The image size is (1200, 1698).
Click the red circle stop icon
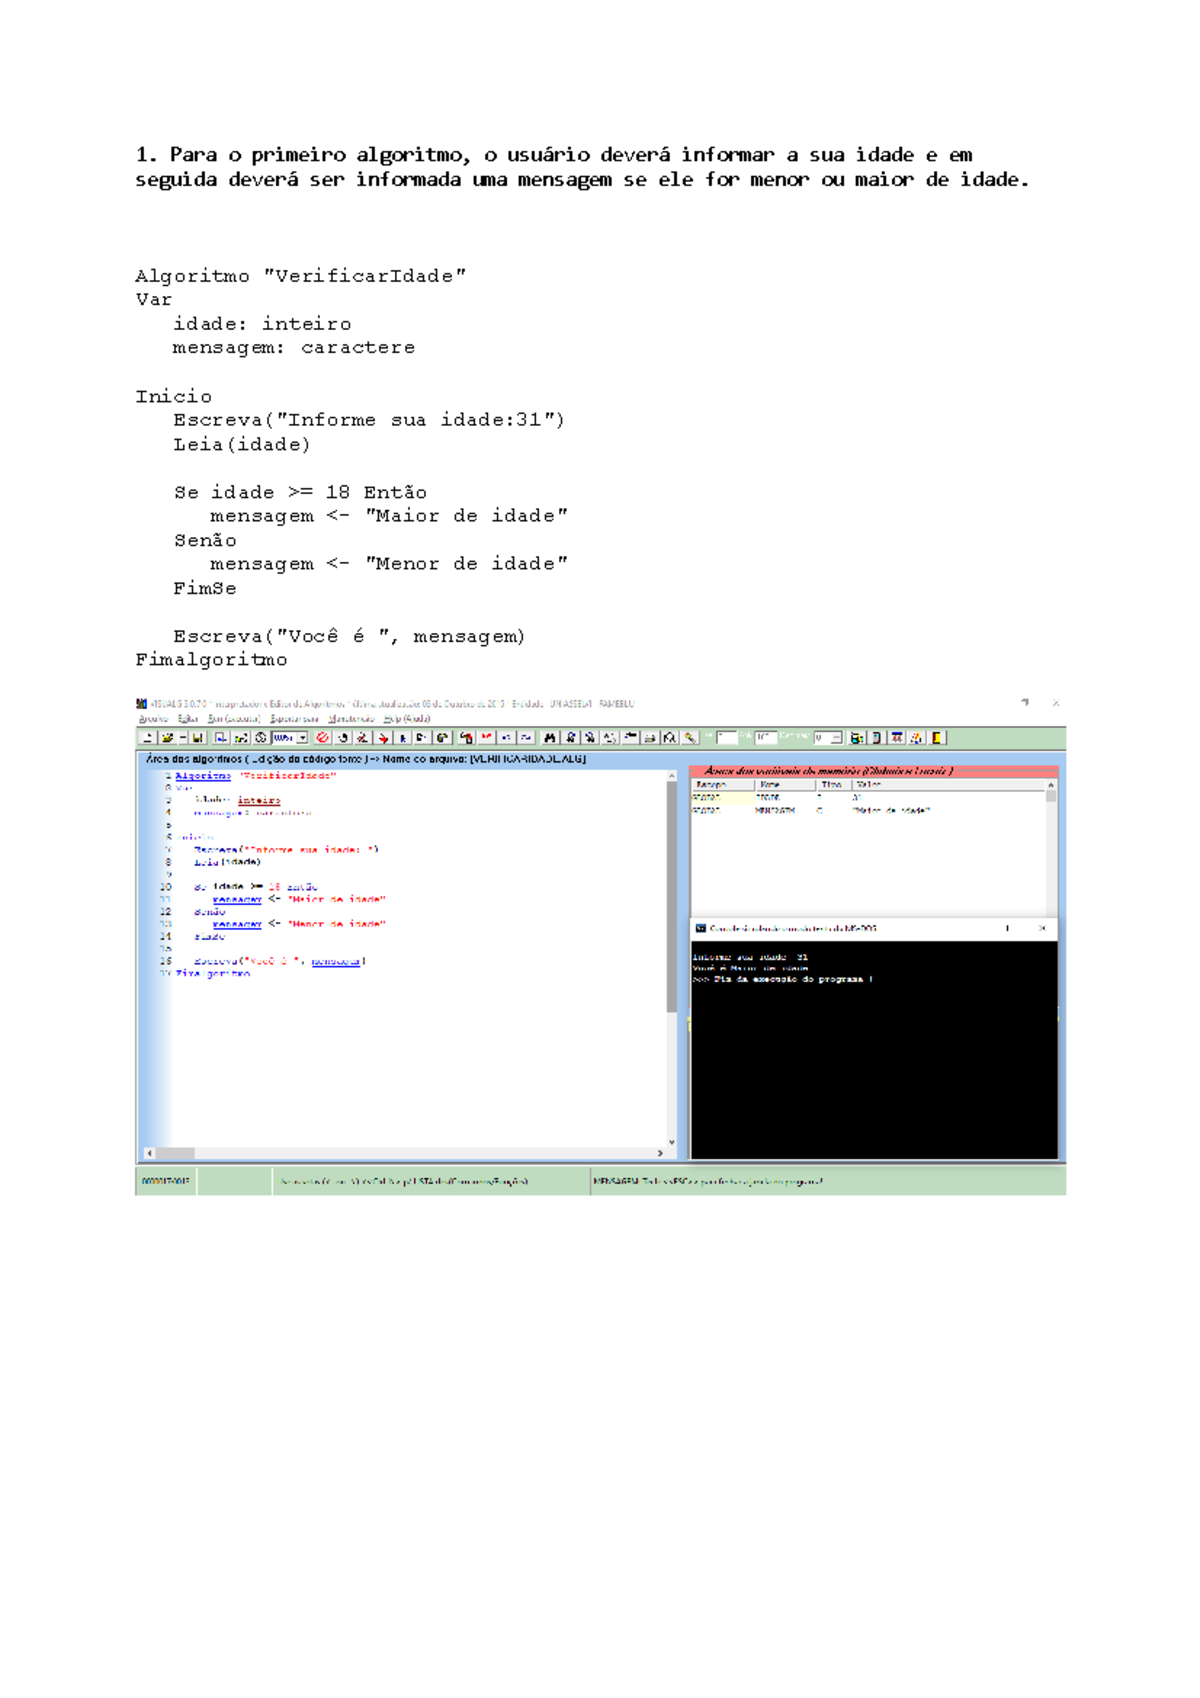point(322,738)
